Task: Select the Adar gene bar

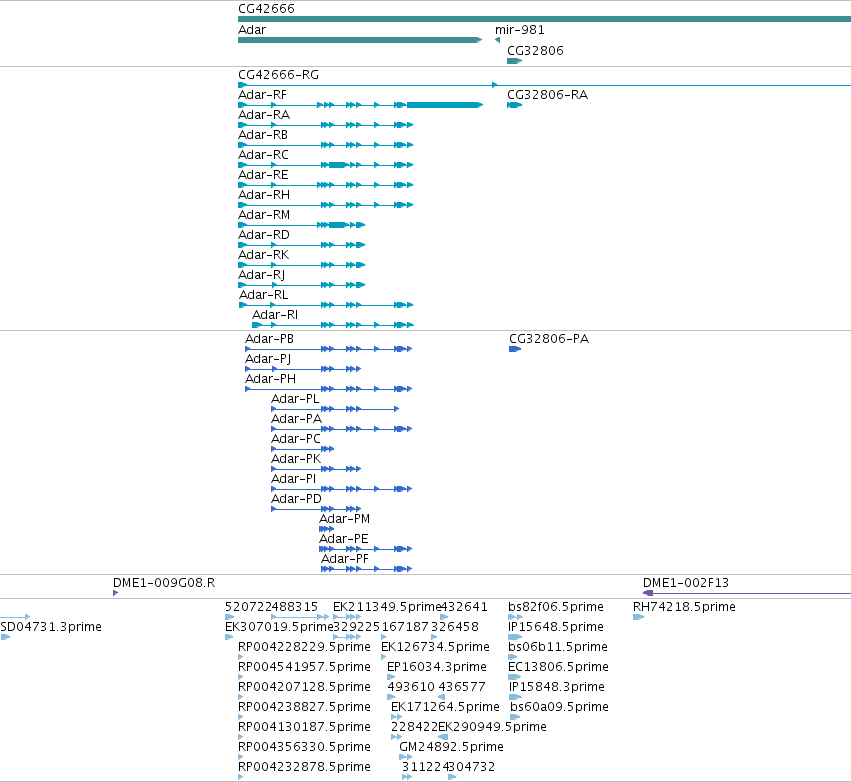Action: pyautogui.click(x=360, y=40)
